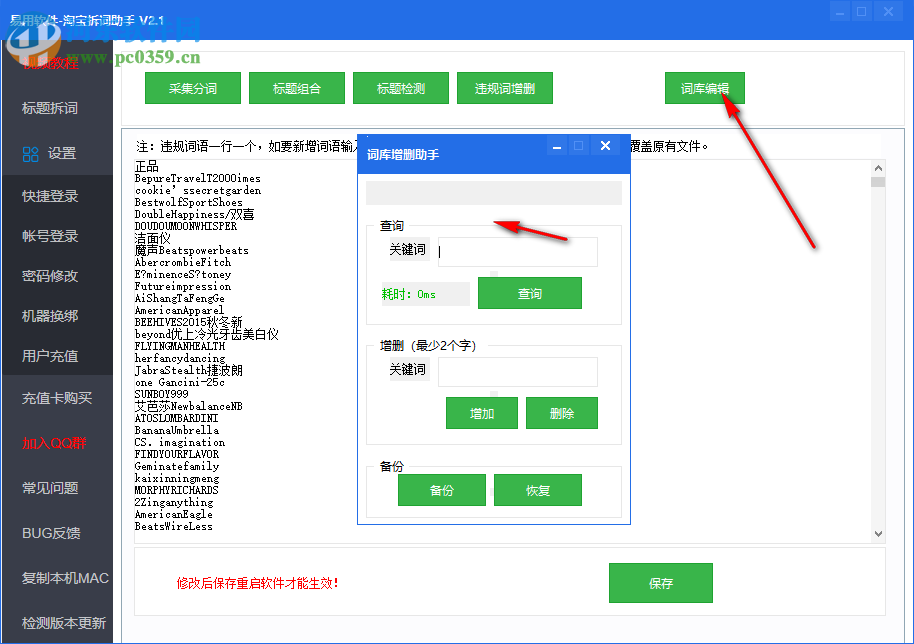Click list entry FINDYOURFLAVOR

pyautogui.click(x=177, y=454)
